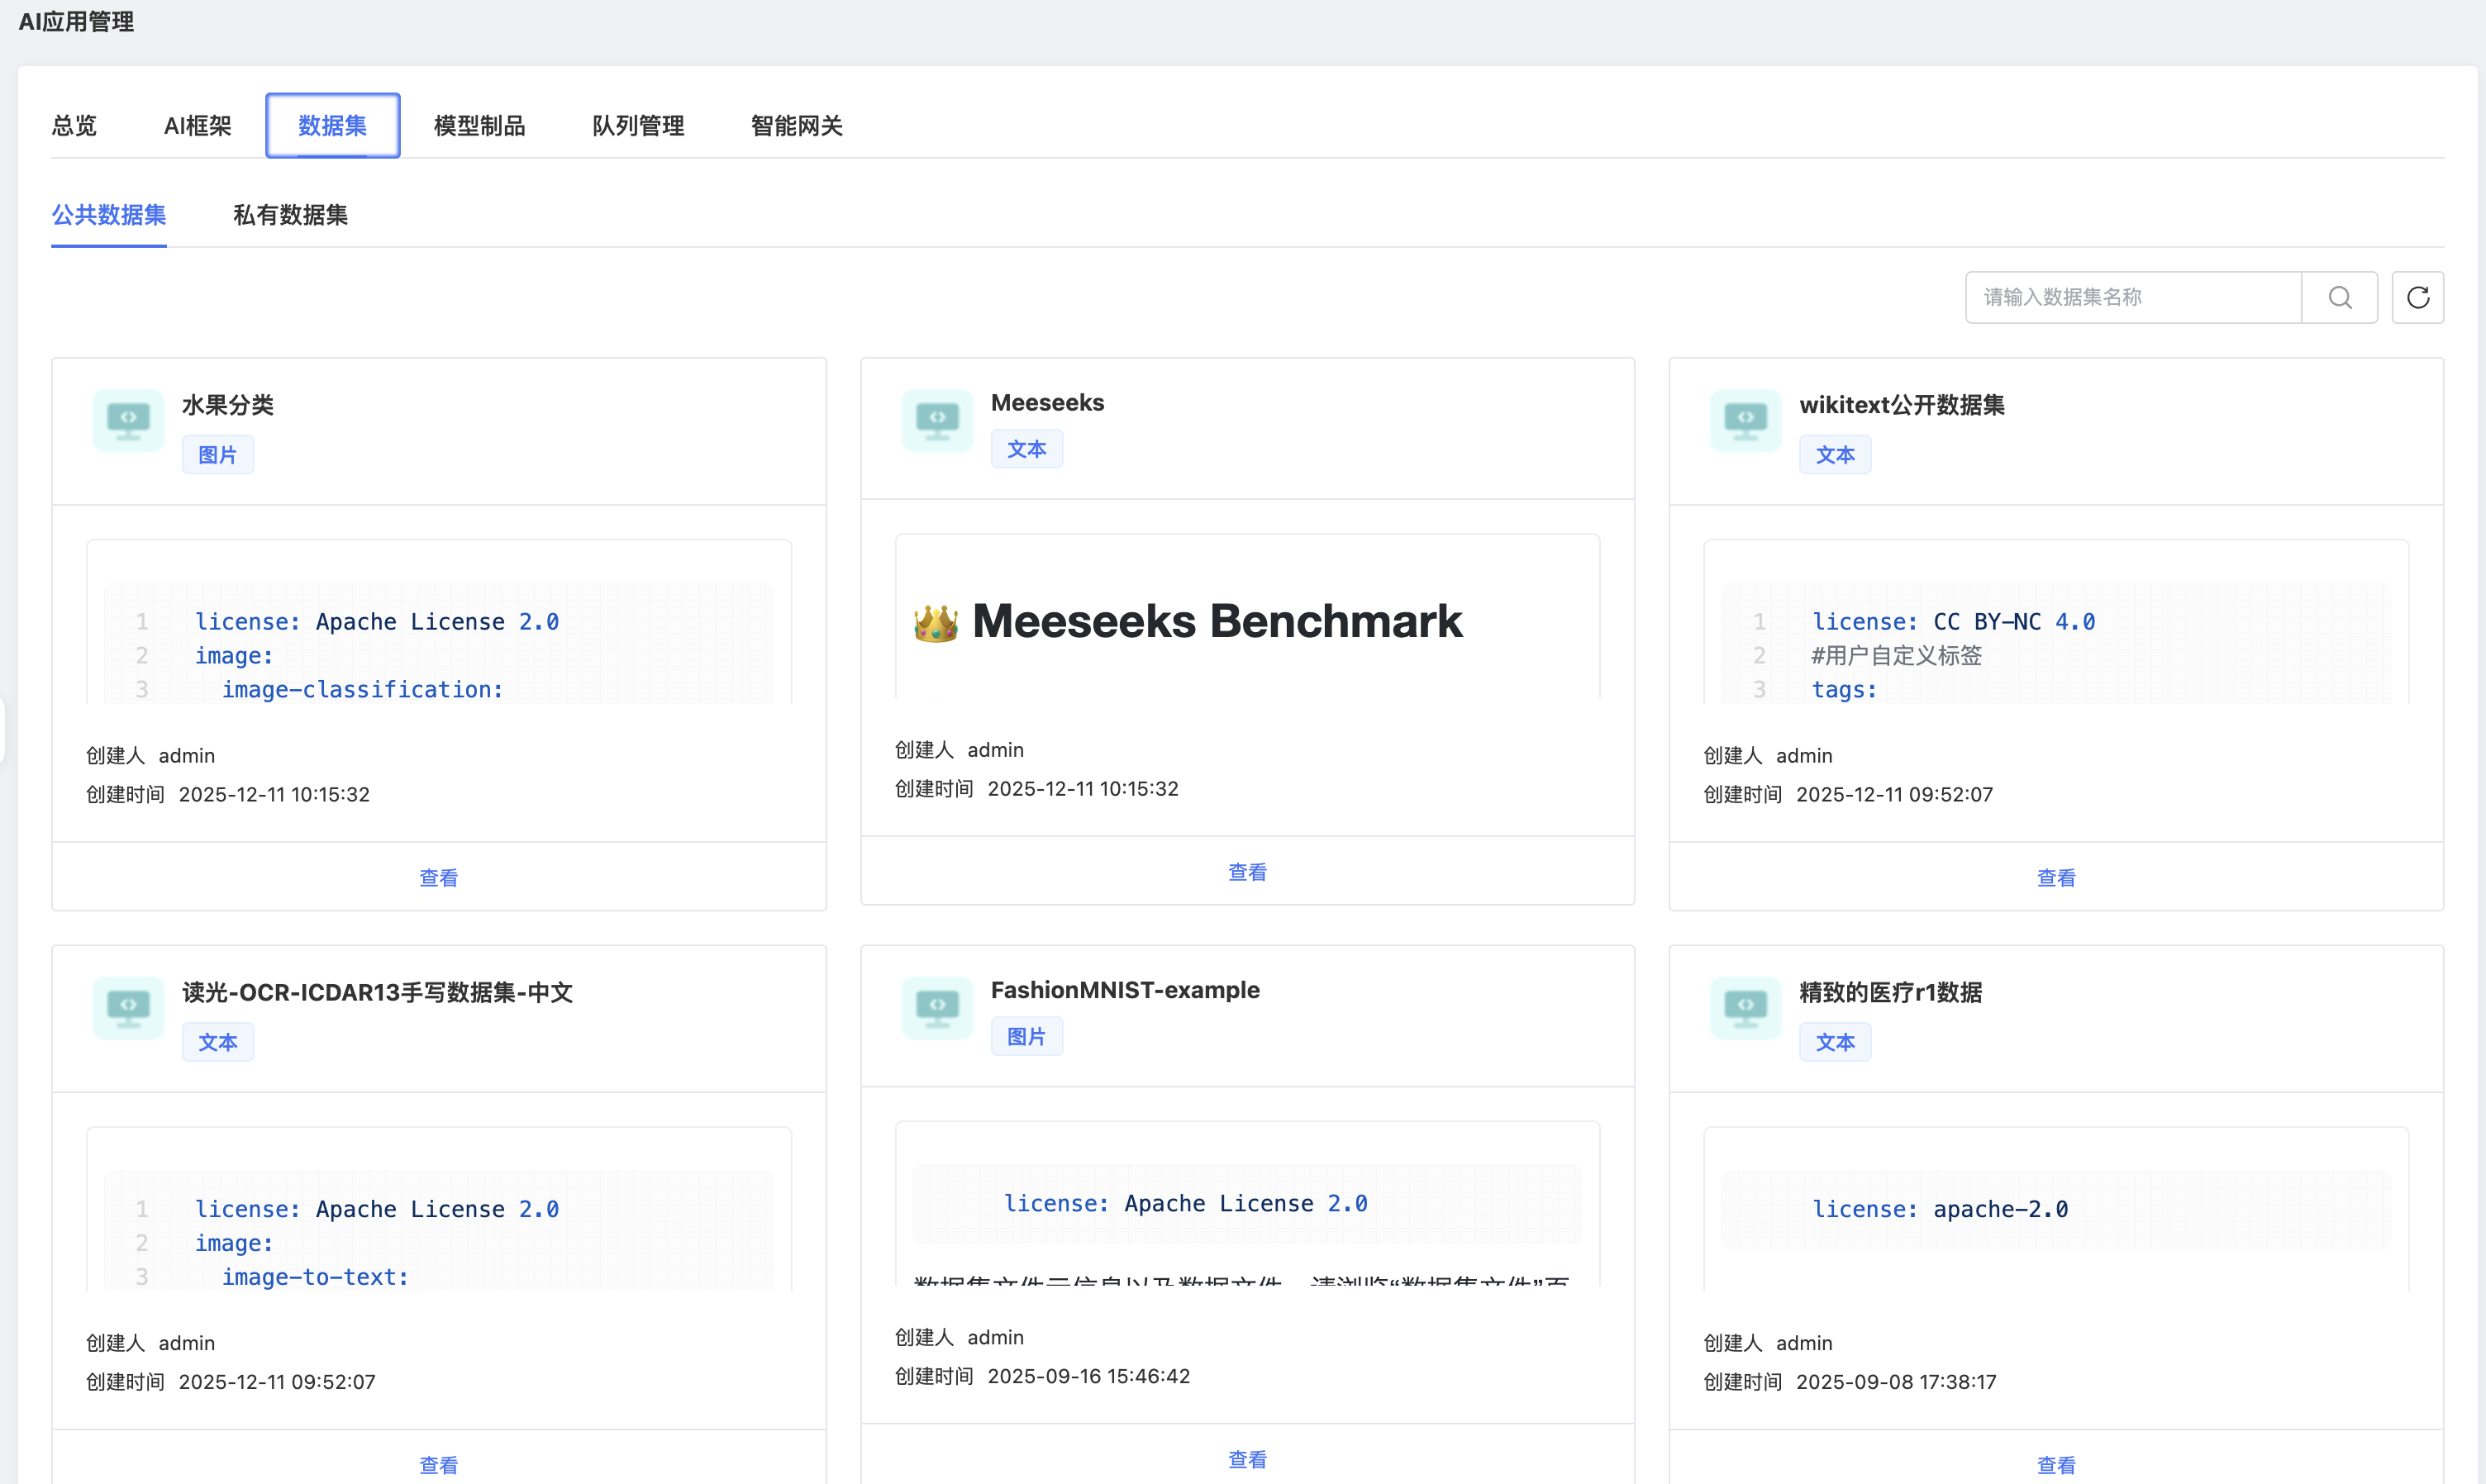Click the refresh icon button

coord(2417,297)
